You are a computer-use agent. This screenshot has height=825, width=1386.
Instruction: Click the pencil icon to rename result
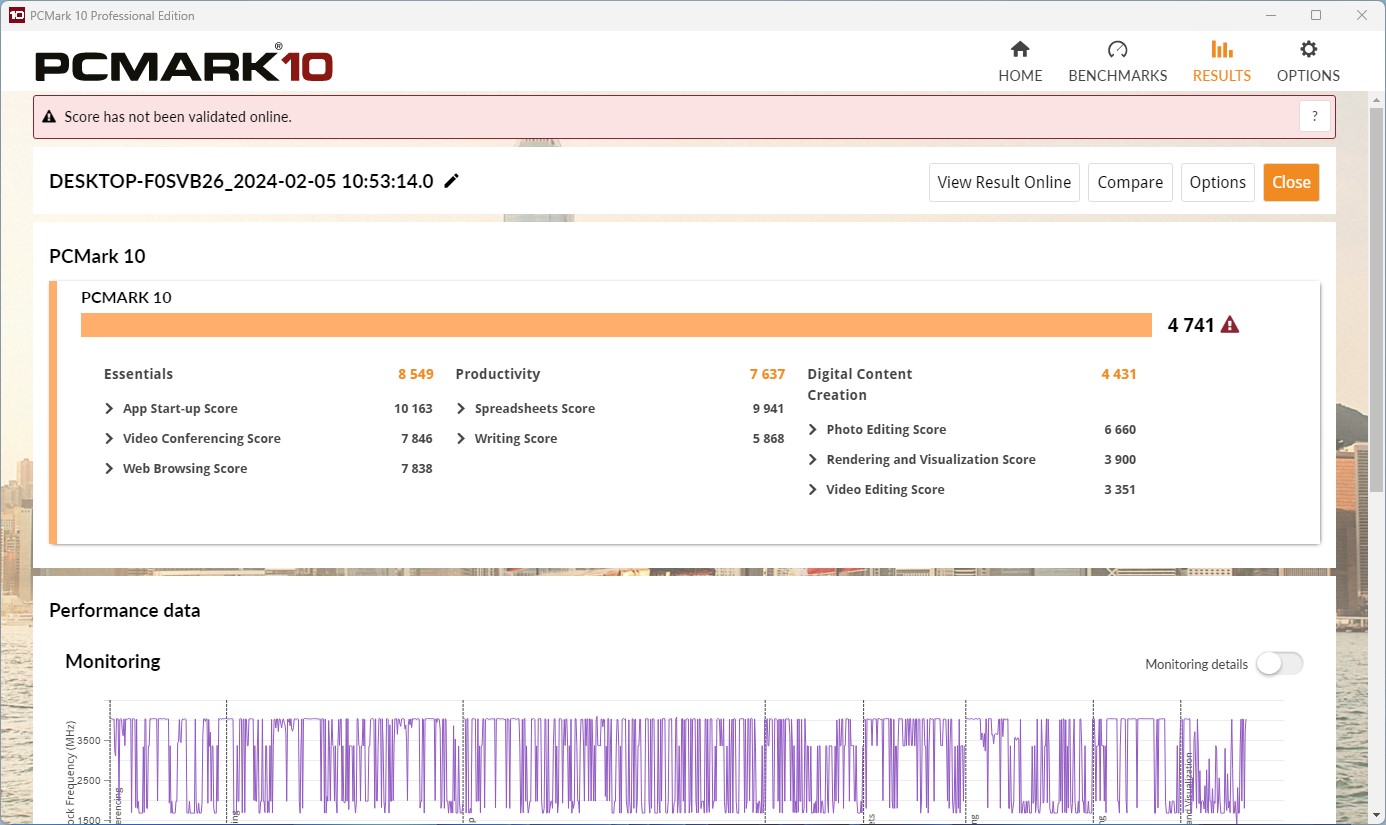452,181
